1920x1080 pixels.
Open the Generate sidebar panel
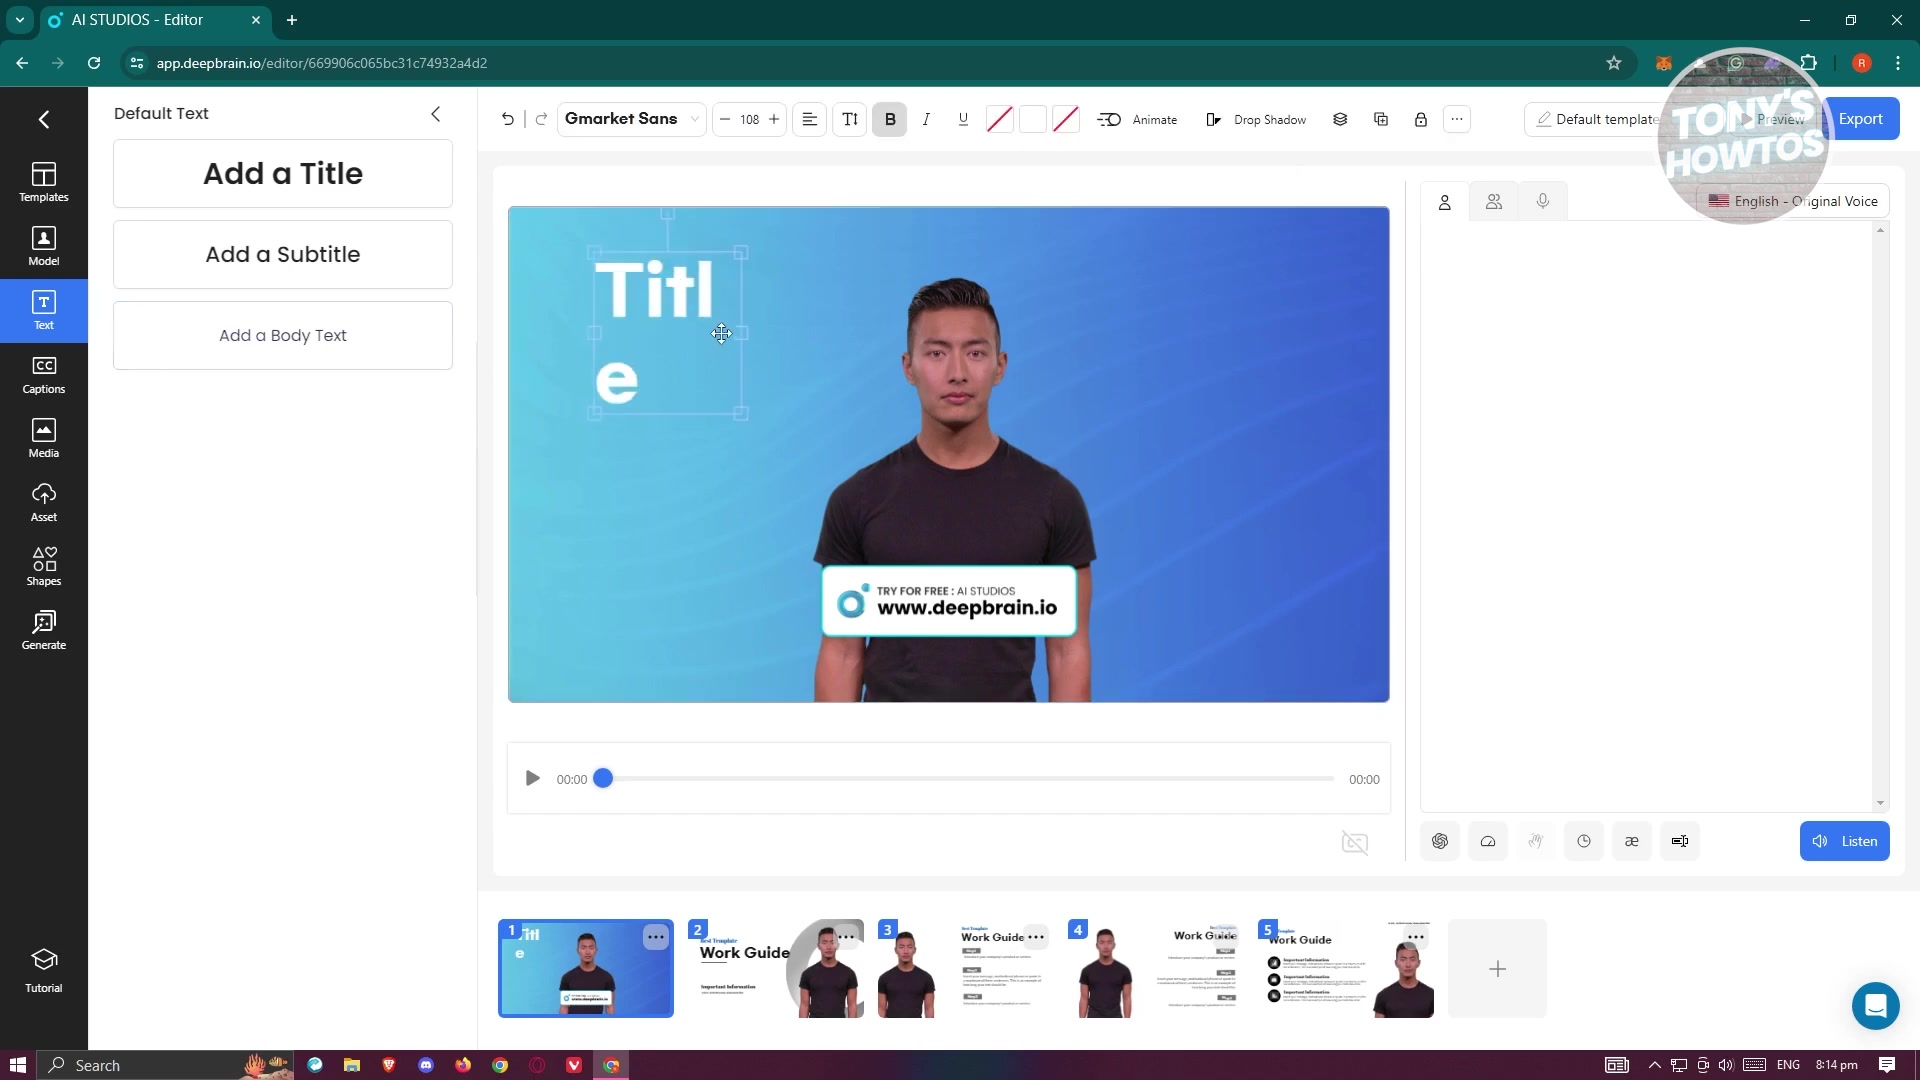(43, 631)
